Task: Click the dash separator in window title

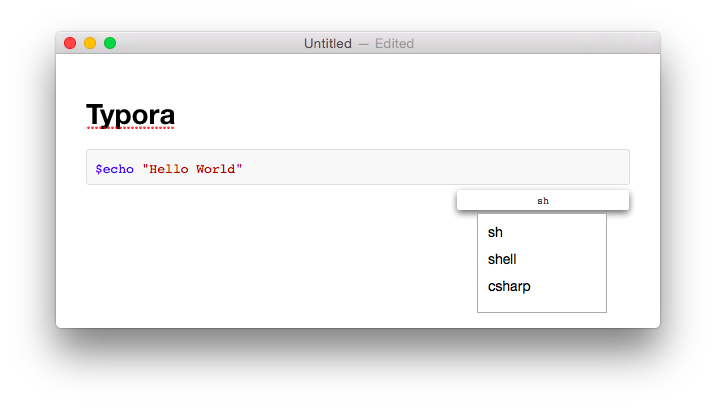Action: click(363, 43)
